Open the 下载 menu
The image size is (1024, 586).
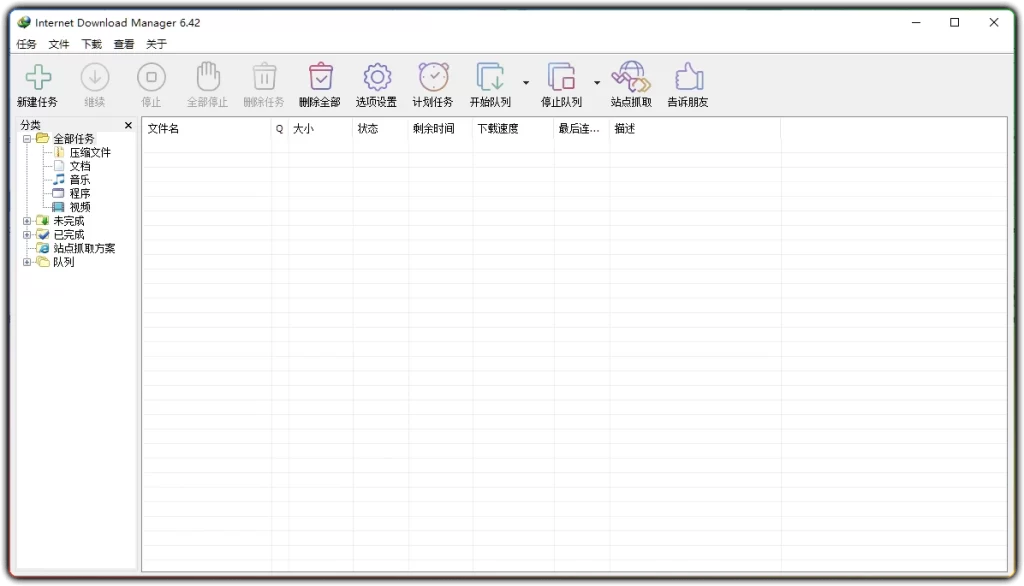(91, 44)
